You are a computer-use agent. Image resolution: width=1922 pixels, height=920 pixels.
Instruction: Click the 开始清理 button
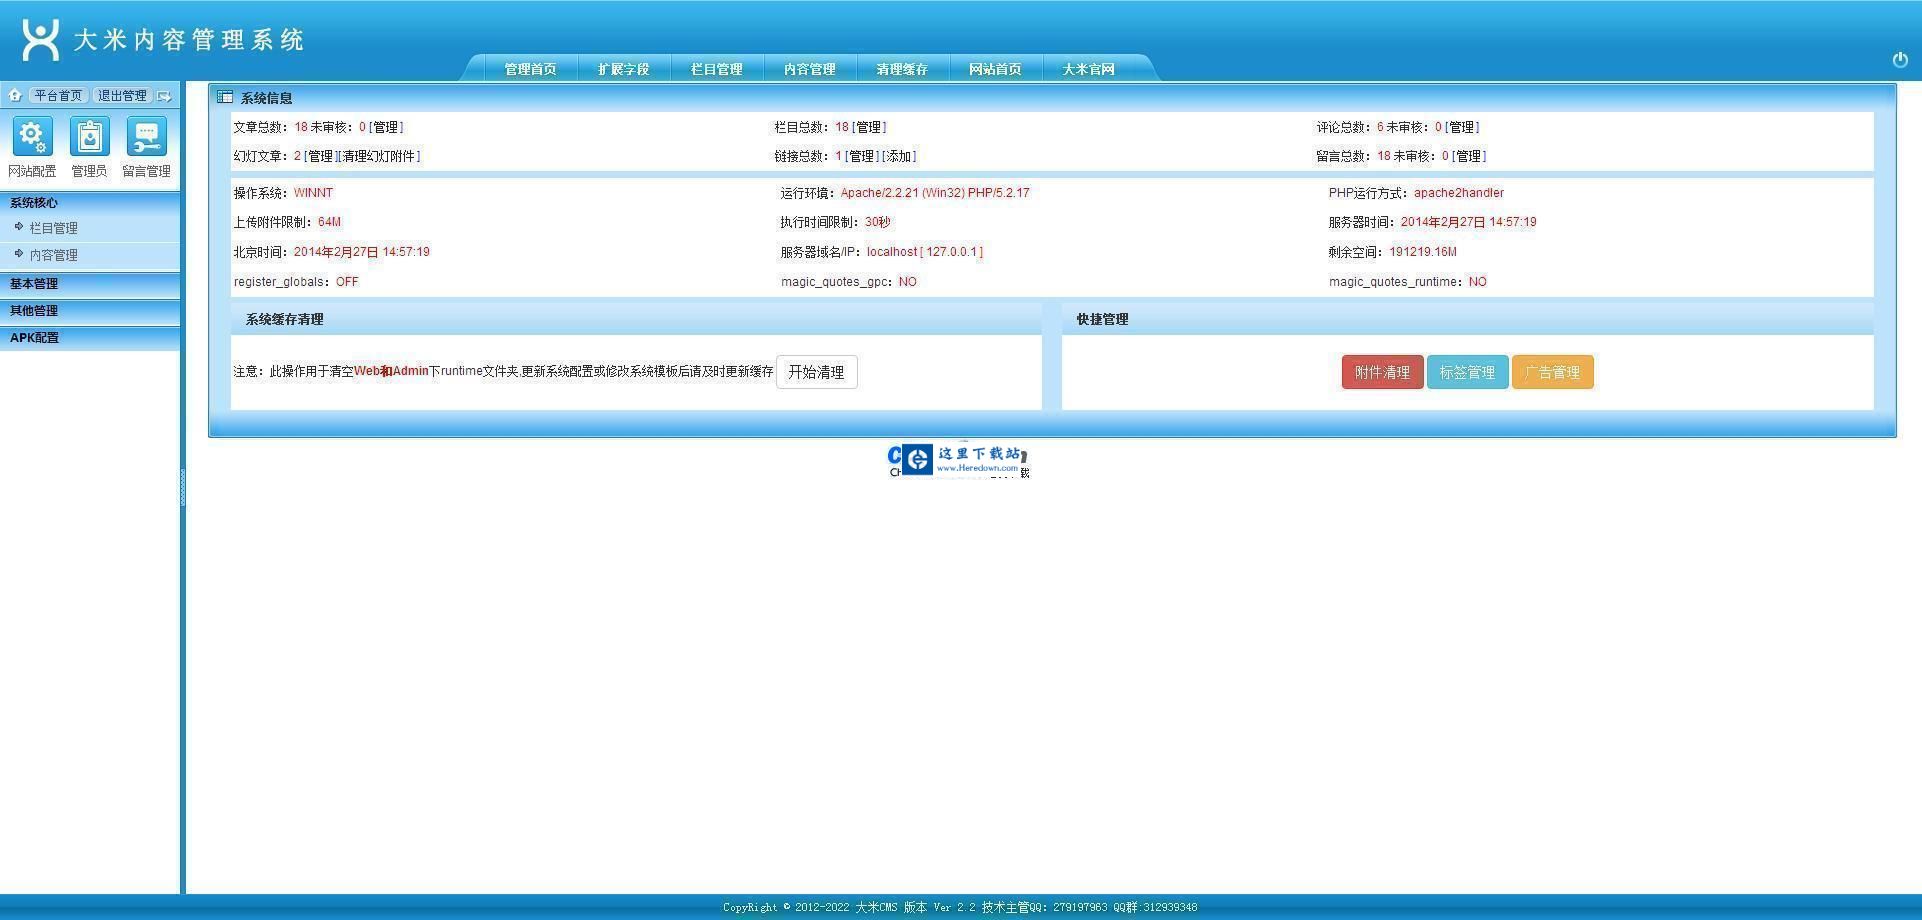(x=816, y=371)
